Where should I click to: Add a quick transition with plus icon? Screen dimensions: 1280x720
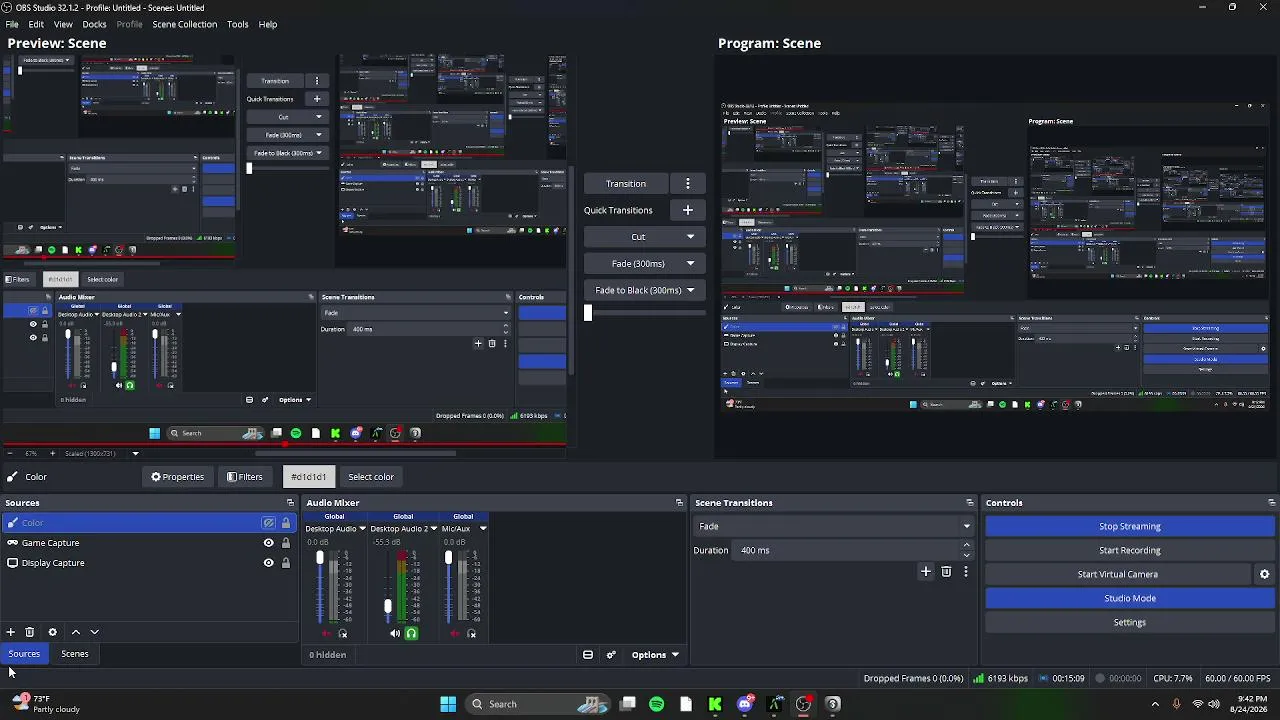click(687, 210)
